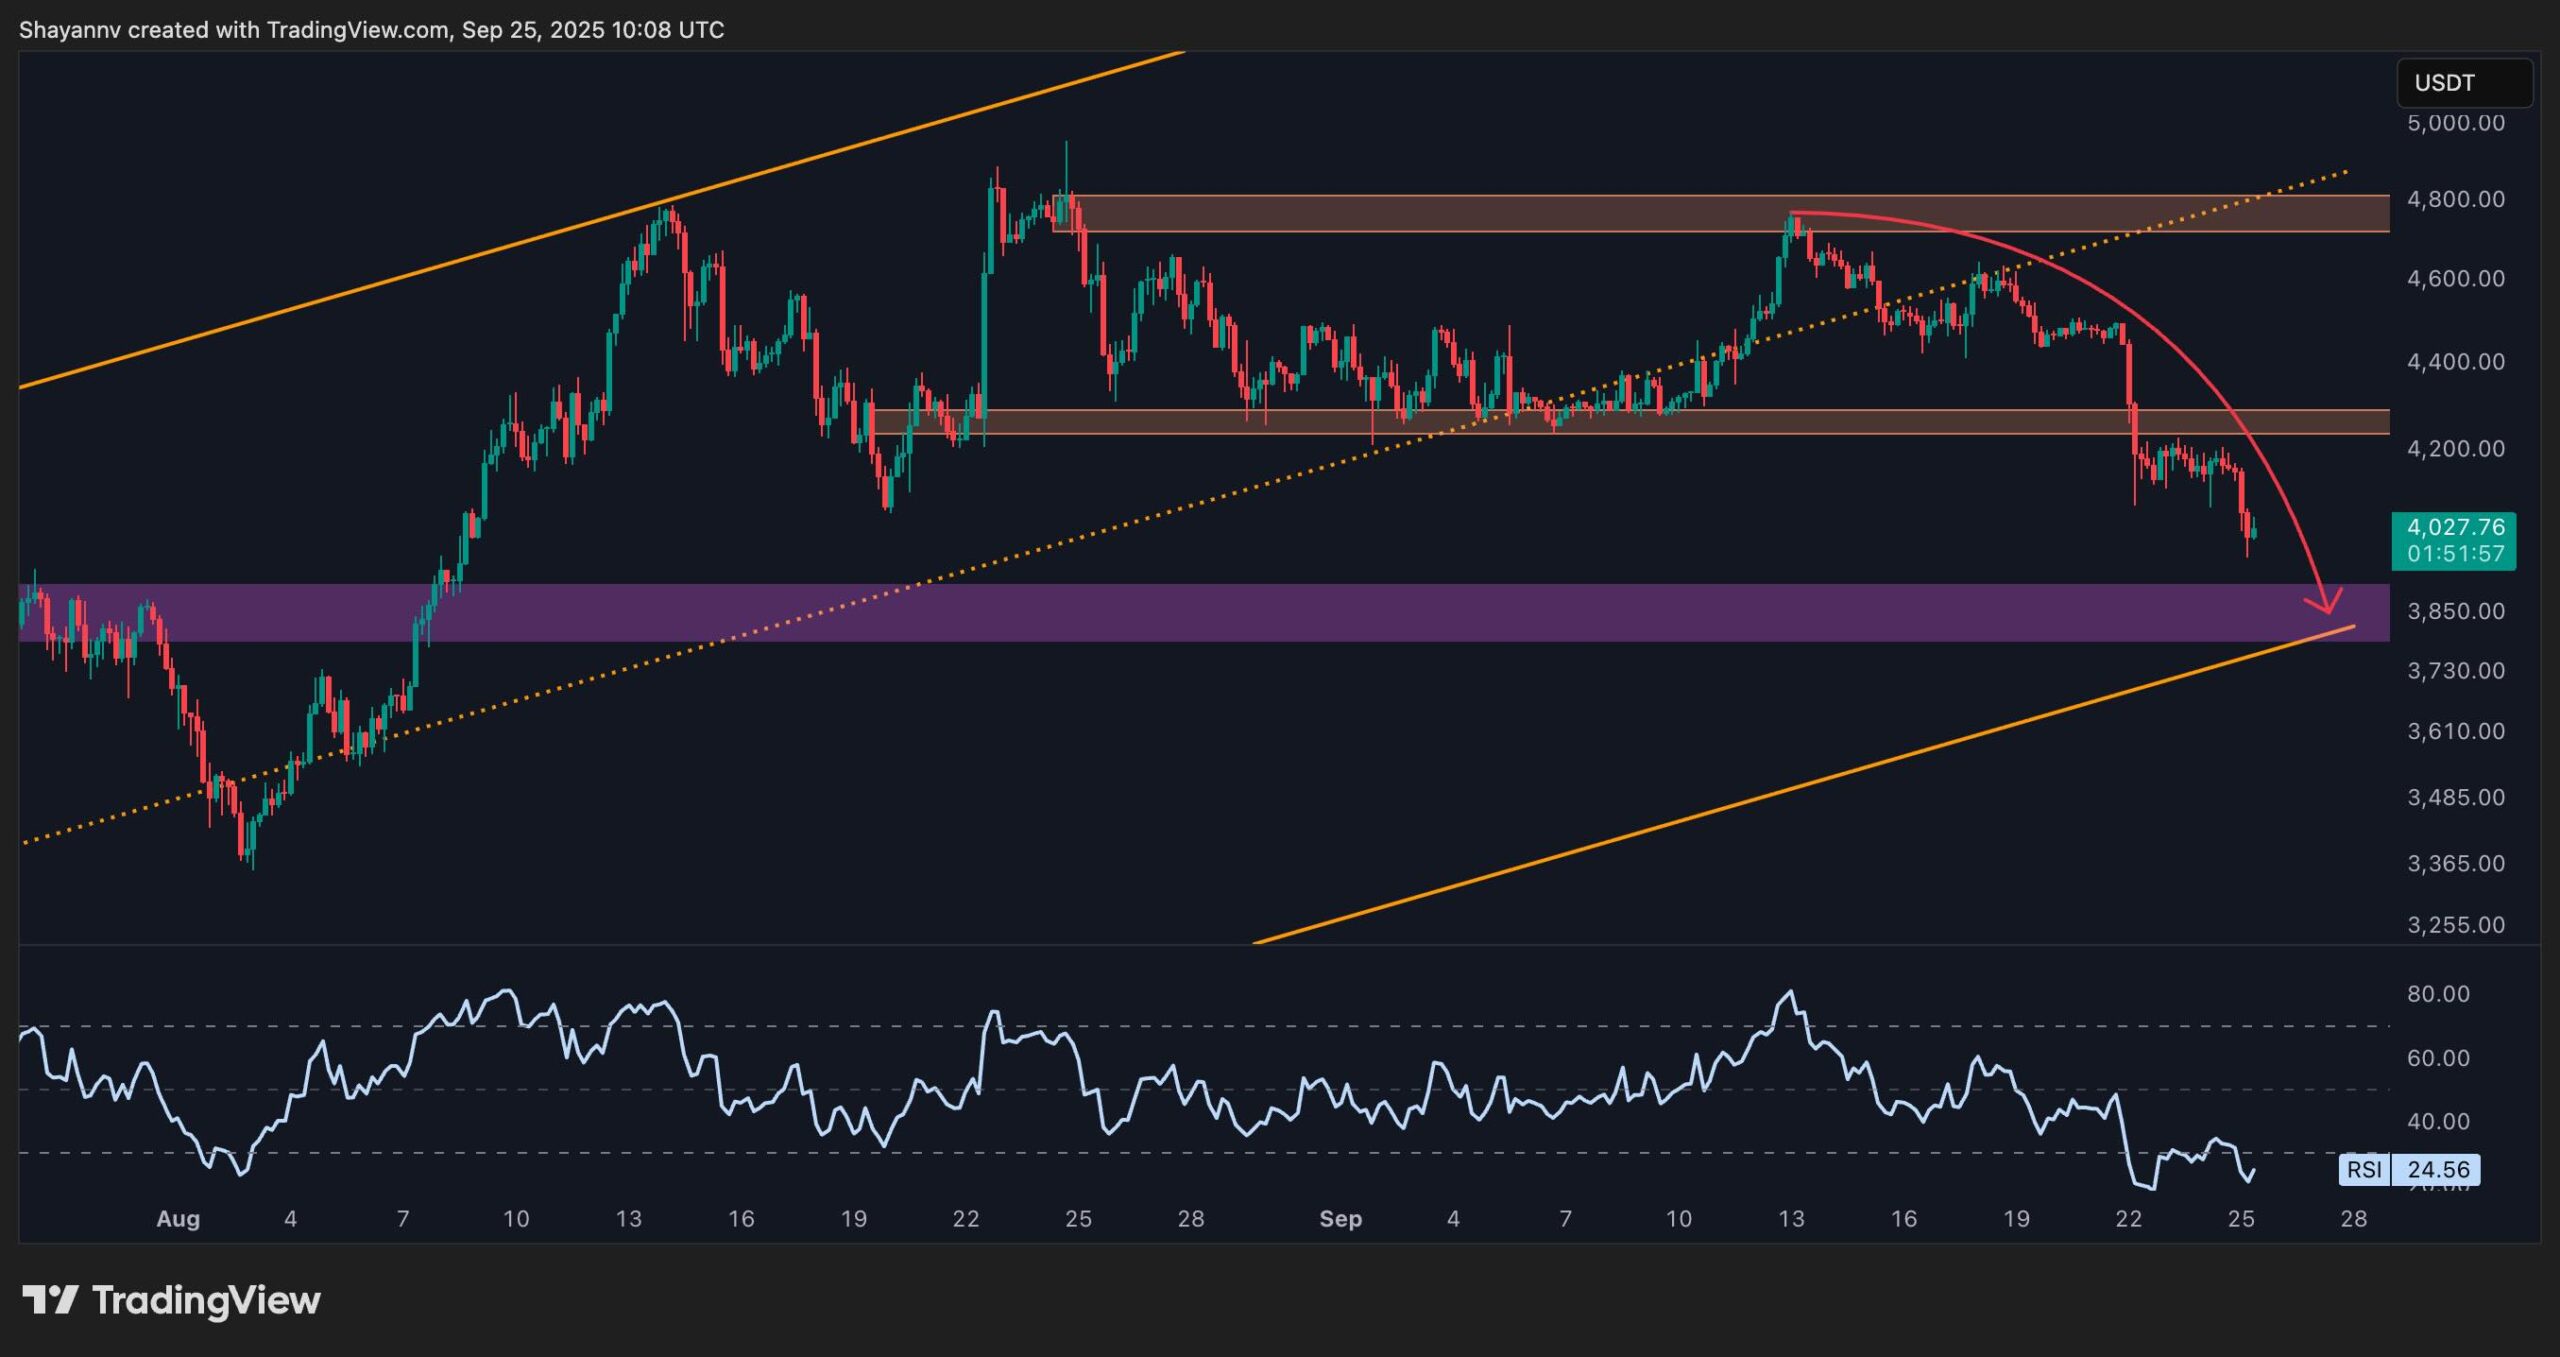Image resolution: width=2560 pixels, height=1357 pixels.
Task: Select the USDT currency label
Action: [x=2444, y=83]
